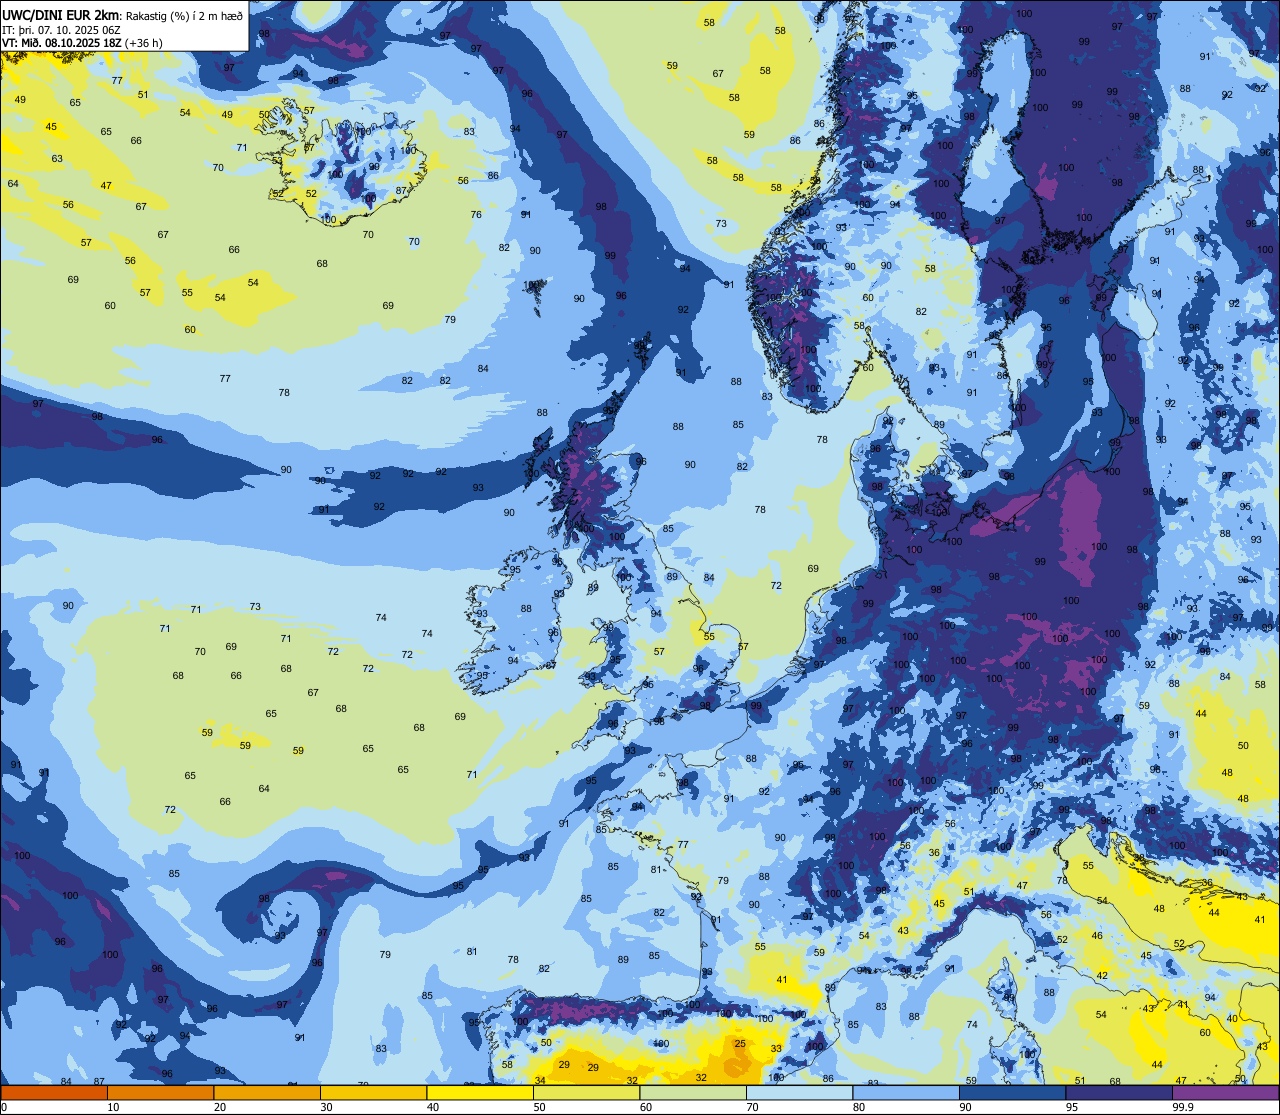The height and width of the screenshot is (1115, 1280).
Task: Click the 60–70 % light green legend swatch
Action: pyautogui.click(x=693, y=1093)
